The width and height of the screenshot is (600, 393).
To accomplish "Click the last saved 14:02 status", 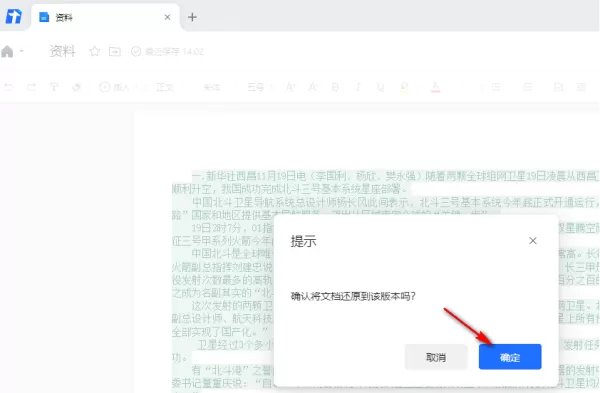I will click(168, 51).
